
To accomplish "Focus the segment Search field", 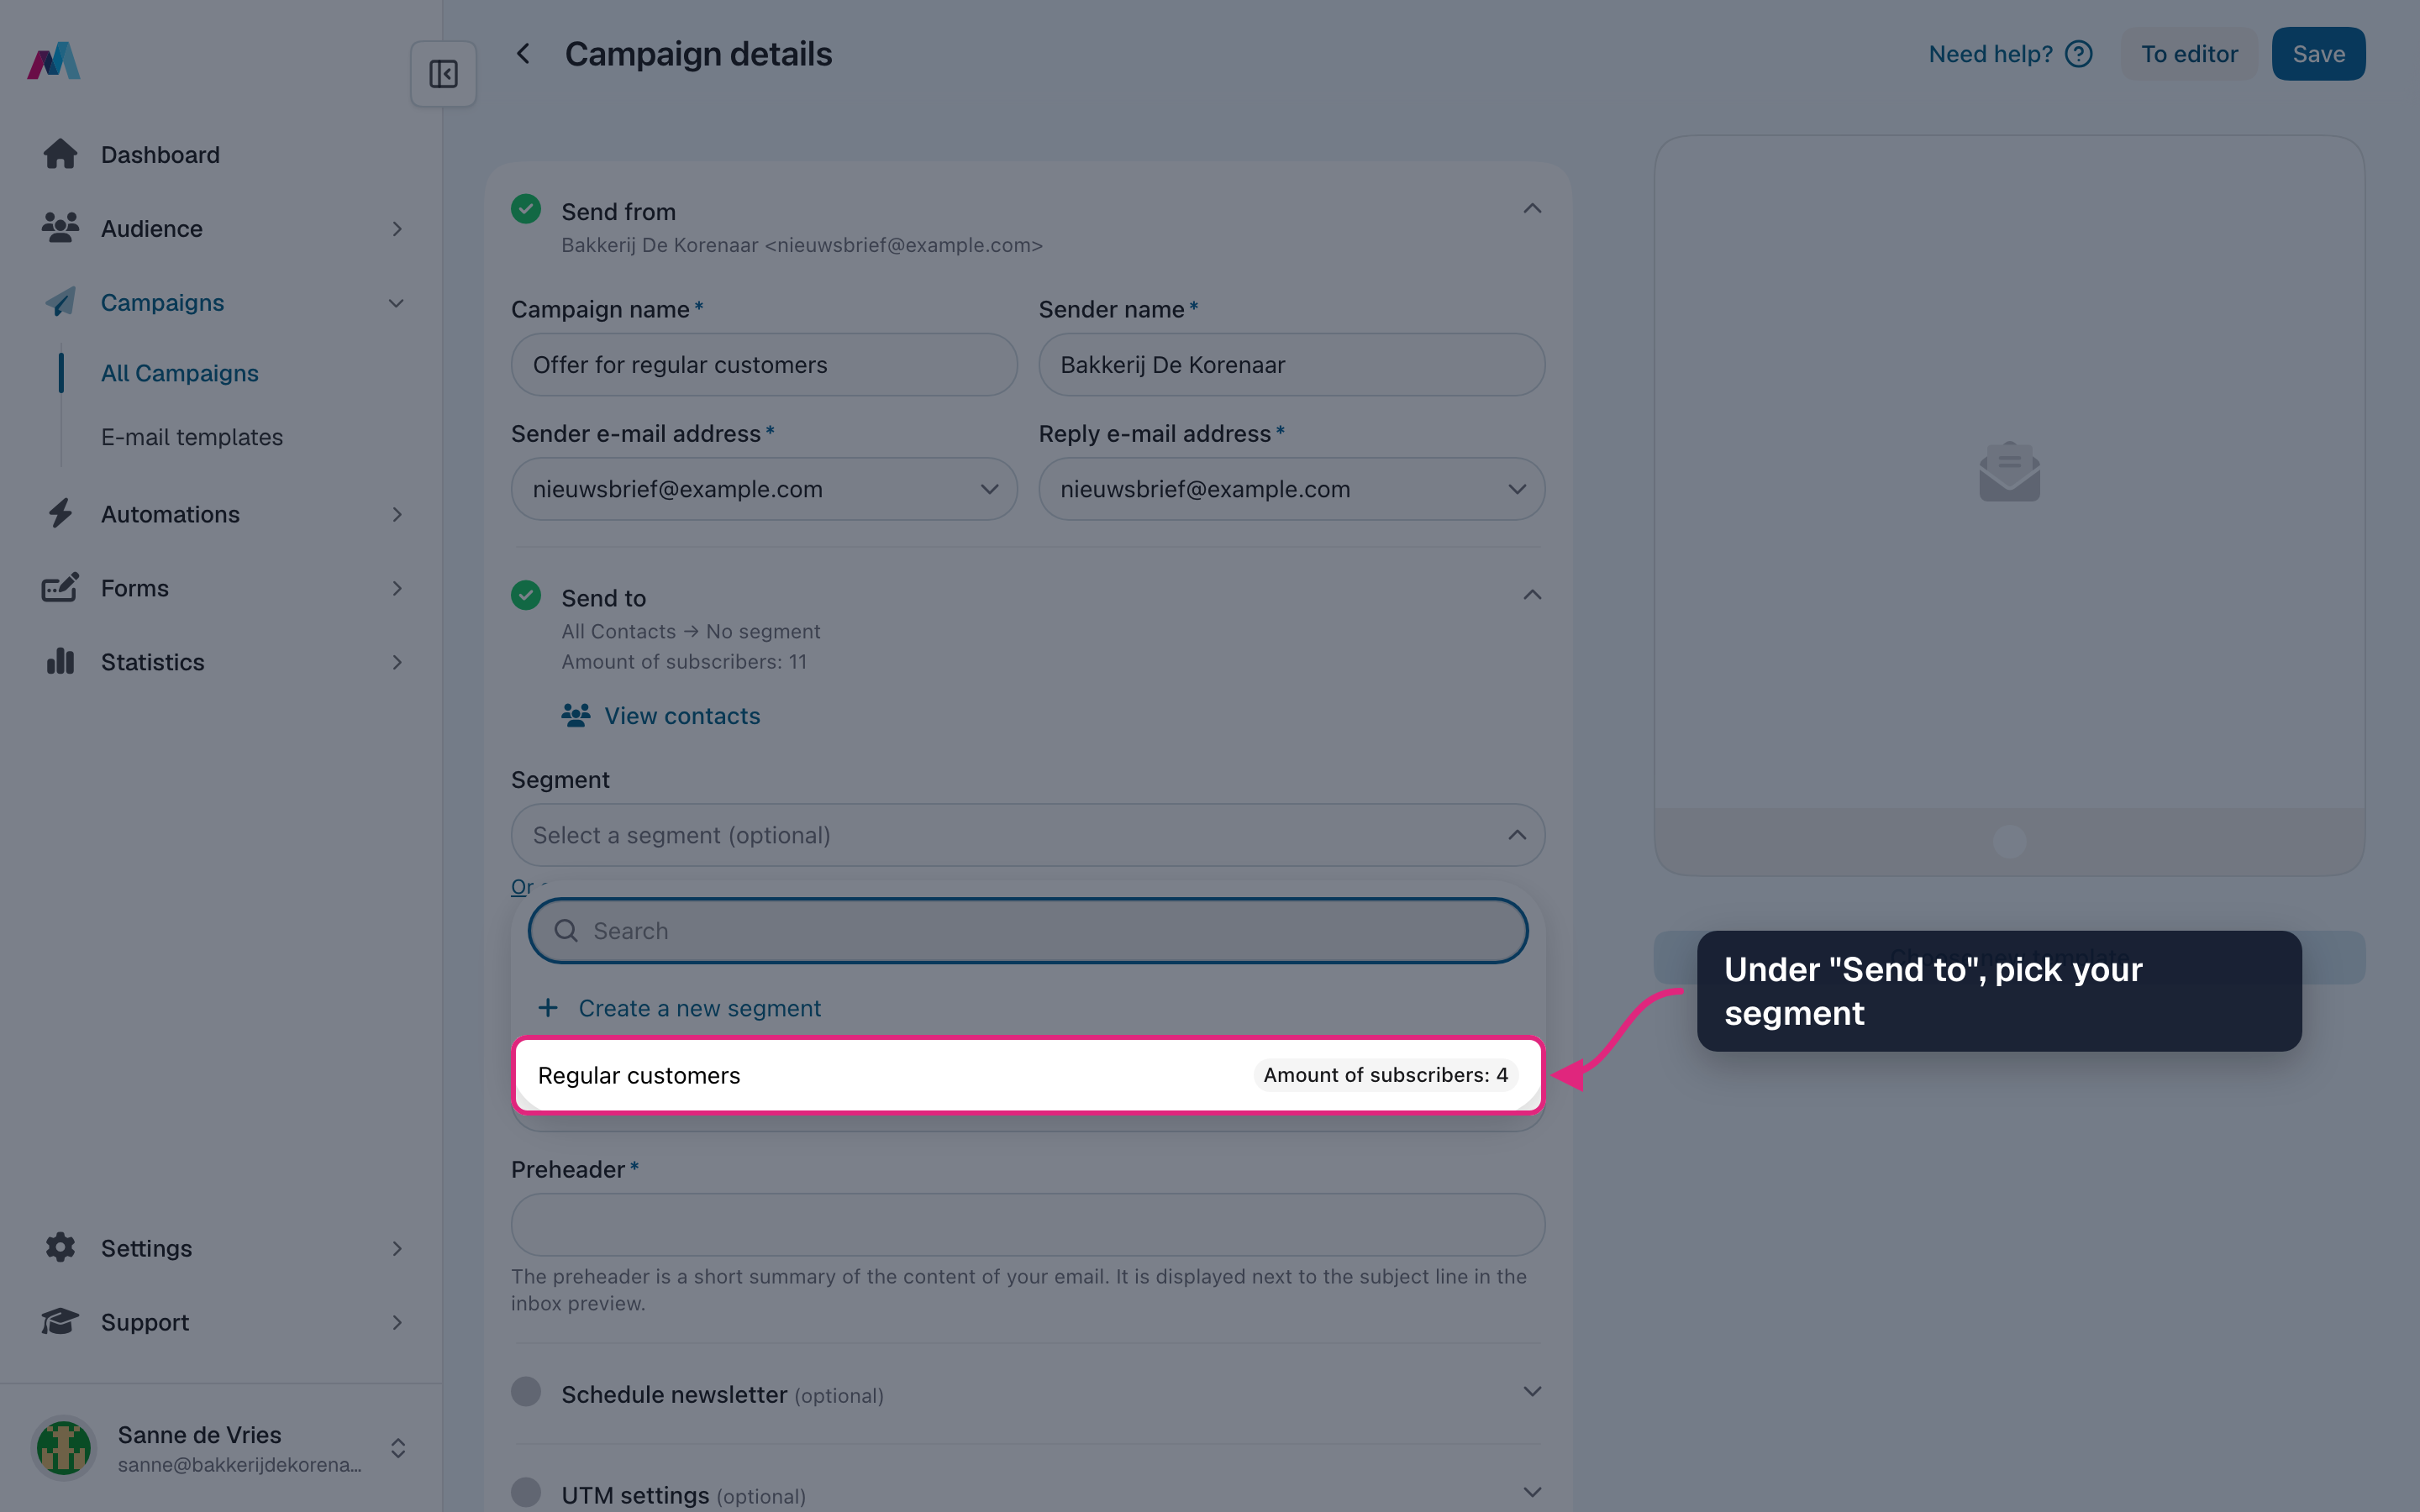I will pyautogui.click(x=1028, y=931).
